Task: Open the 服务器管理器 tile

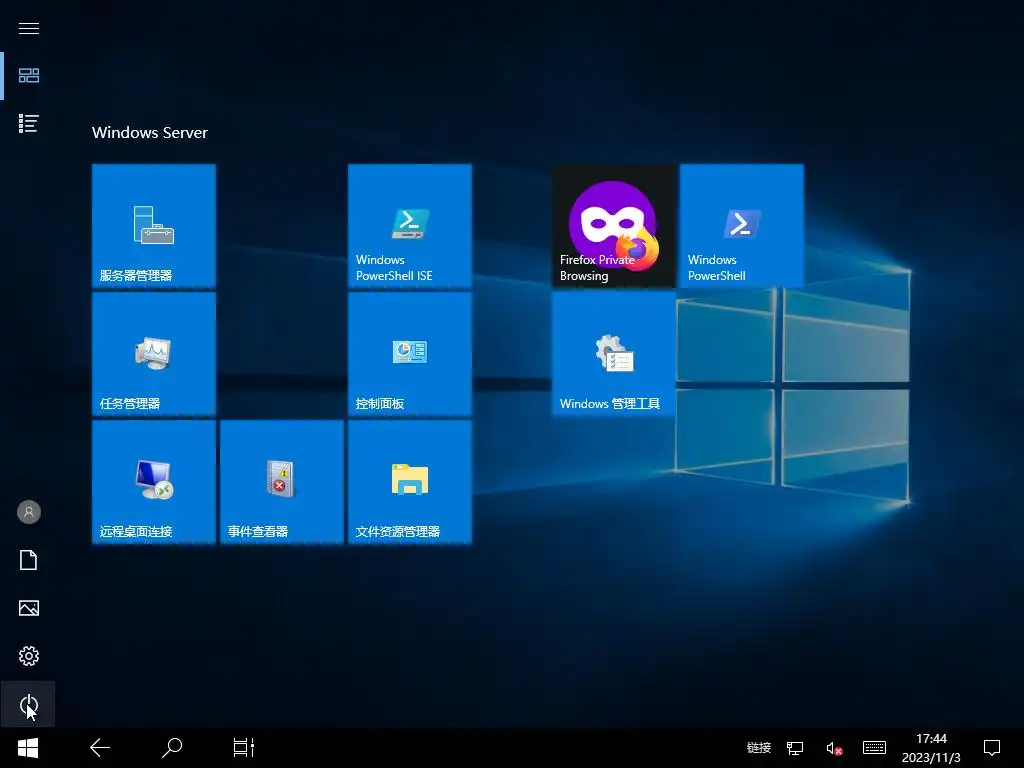Action: (x=154, y=225)
